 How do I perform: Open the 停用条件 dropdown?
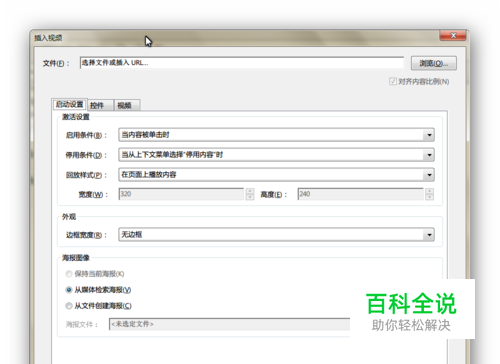276,155
